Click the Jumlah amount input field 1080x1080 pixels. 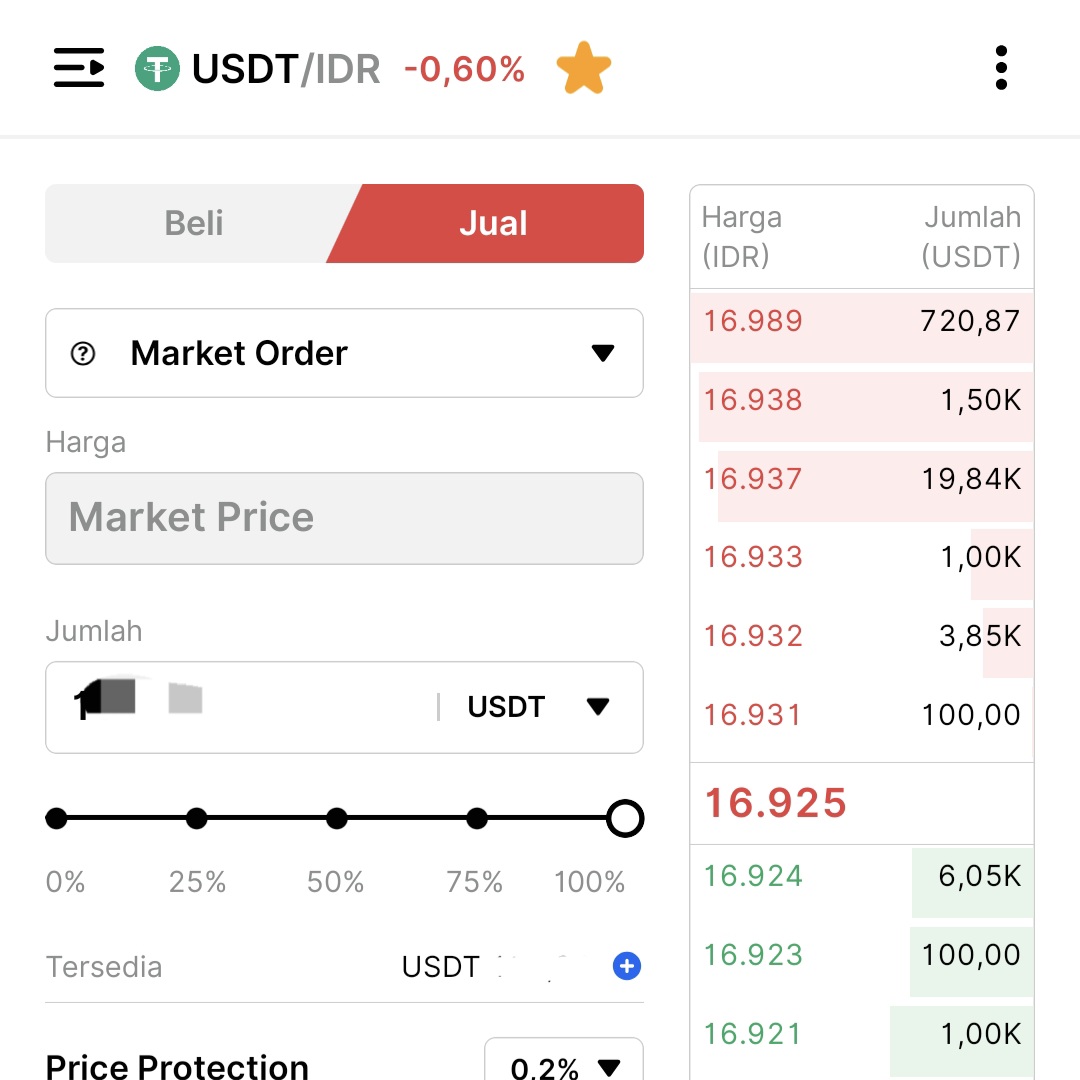click(x=250, y=707)
